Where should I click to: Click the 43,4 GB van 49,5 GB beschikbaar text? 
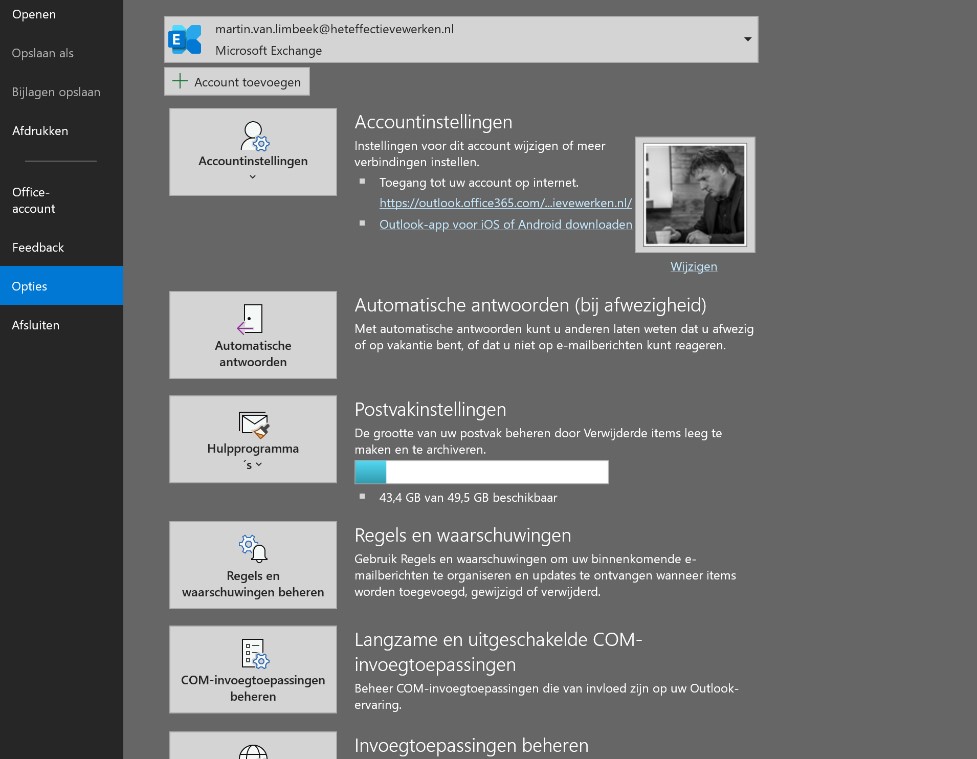point(468,497)
